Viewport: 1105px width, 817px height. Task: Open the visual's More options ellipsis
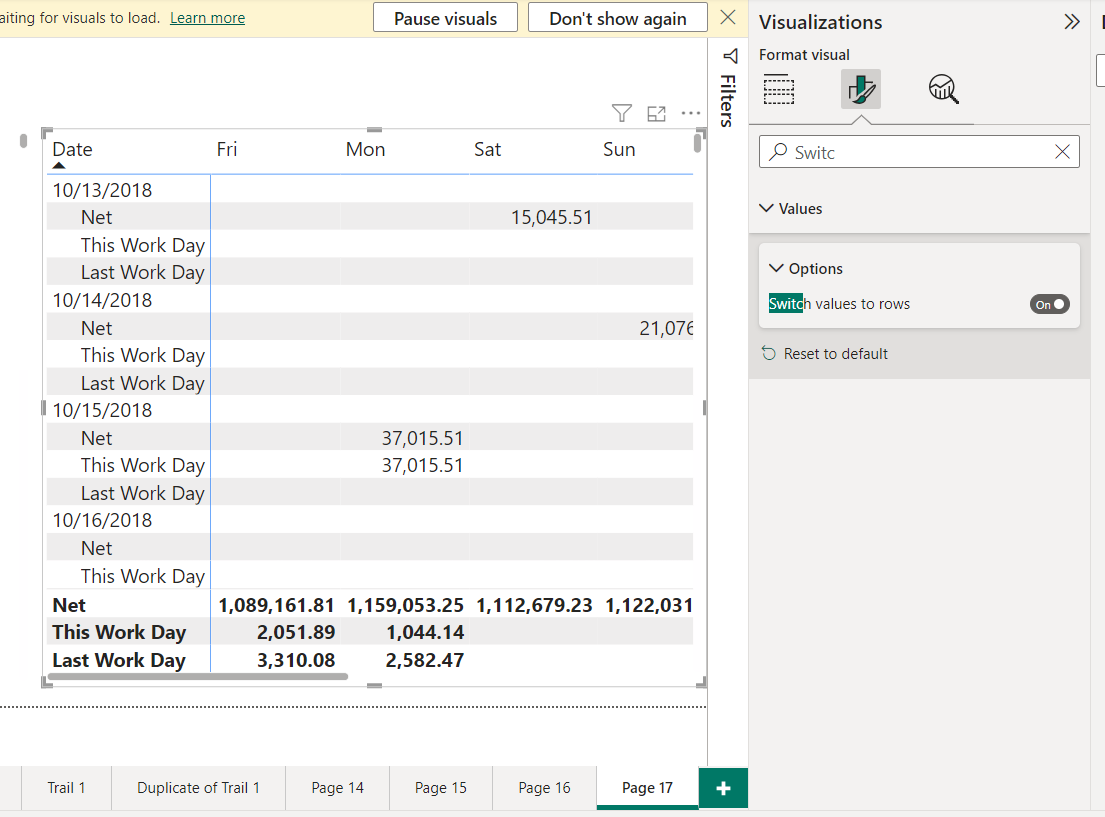click(x=691, y=113)
